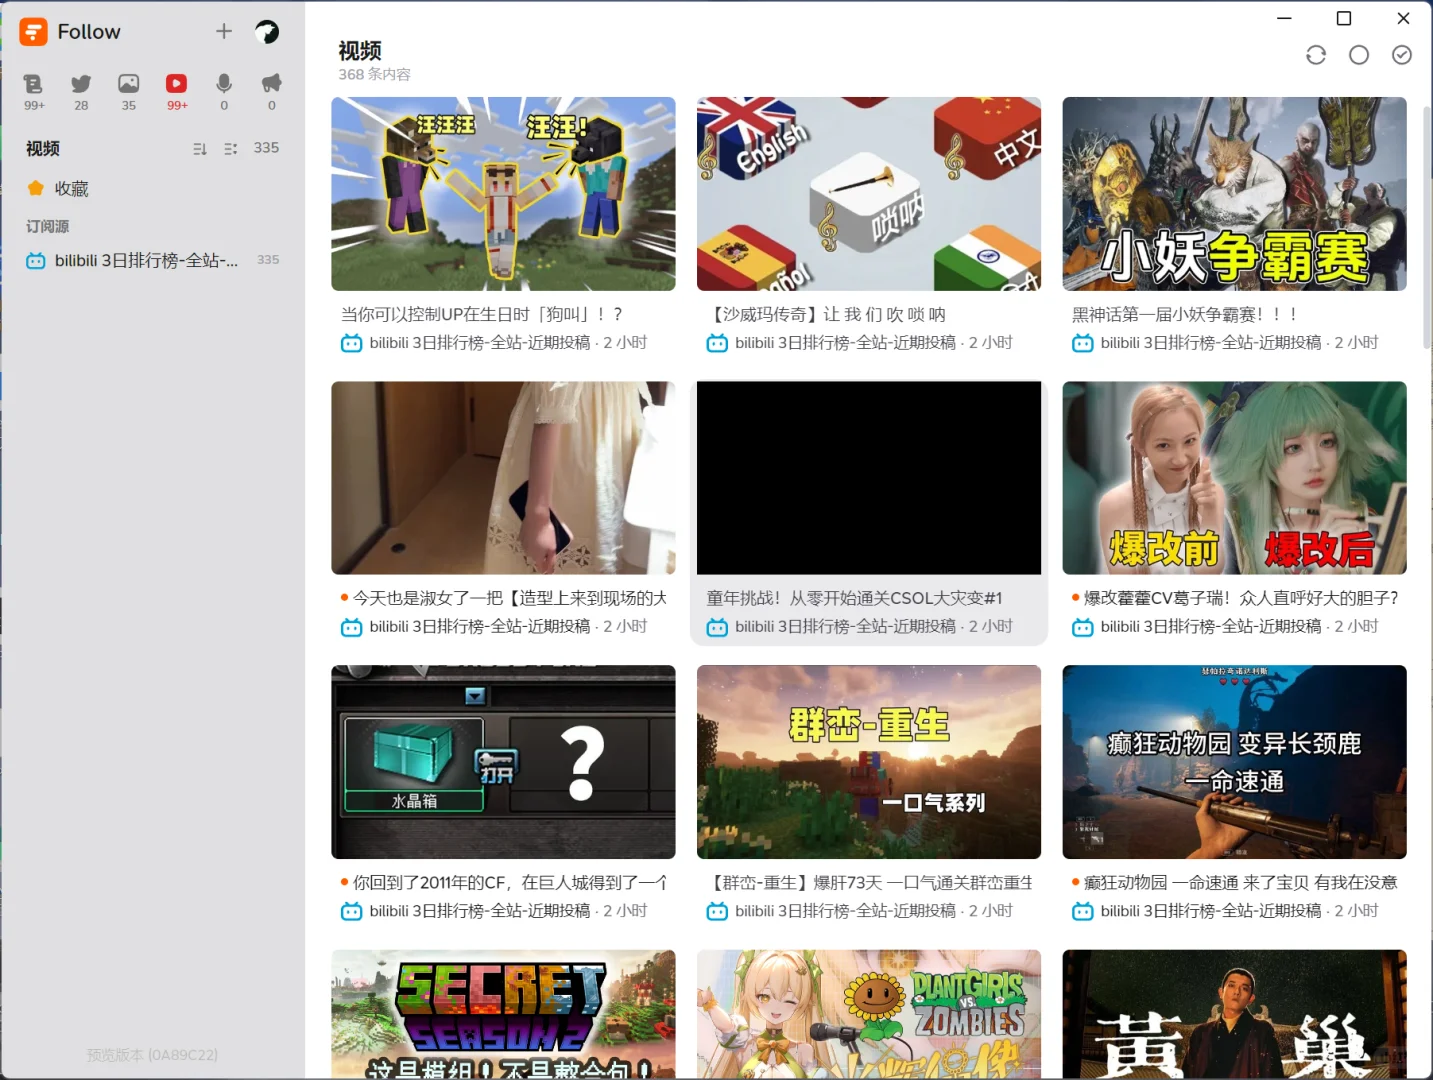Add a new subscription with plus button
This screenshot has width=1433, height=1080.
pos(224,32)
